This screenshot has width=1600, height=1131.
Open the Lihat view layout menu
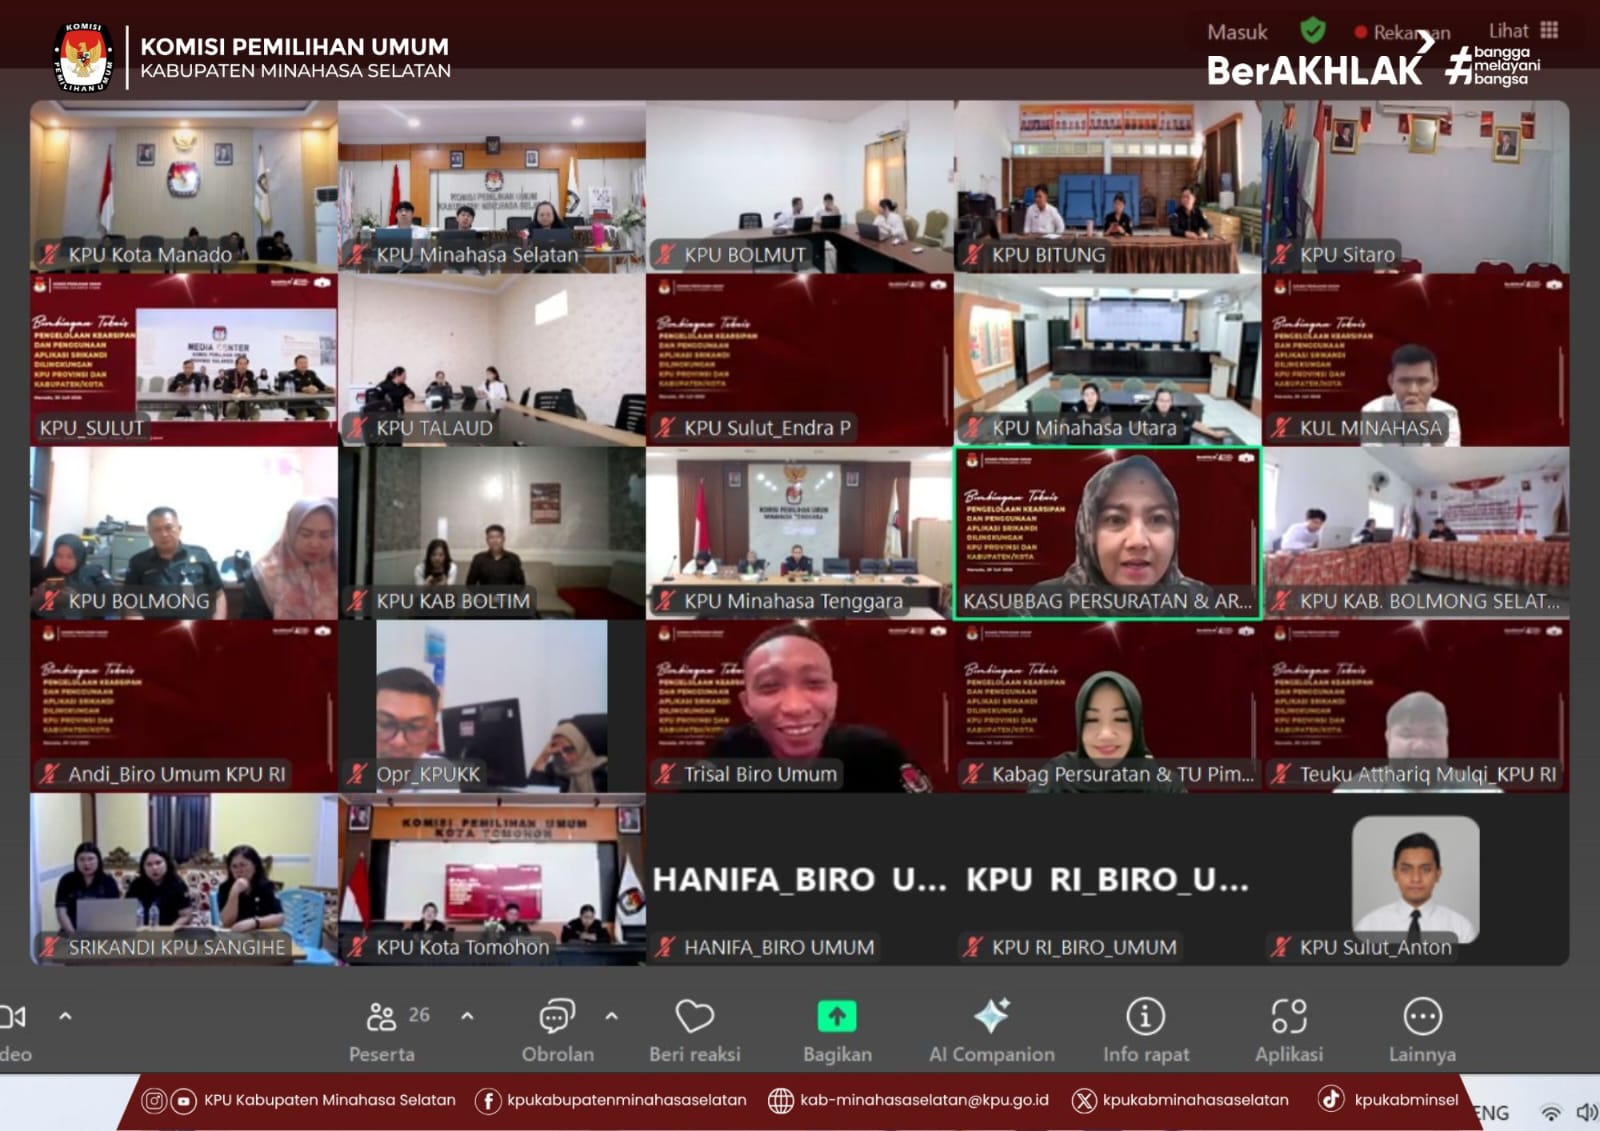tap(1523, 31)
